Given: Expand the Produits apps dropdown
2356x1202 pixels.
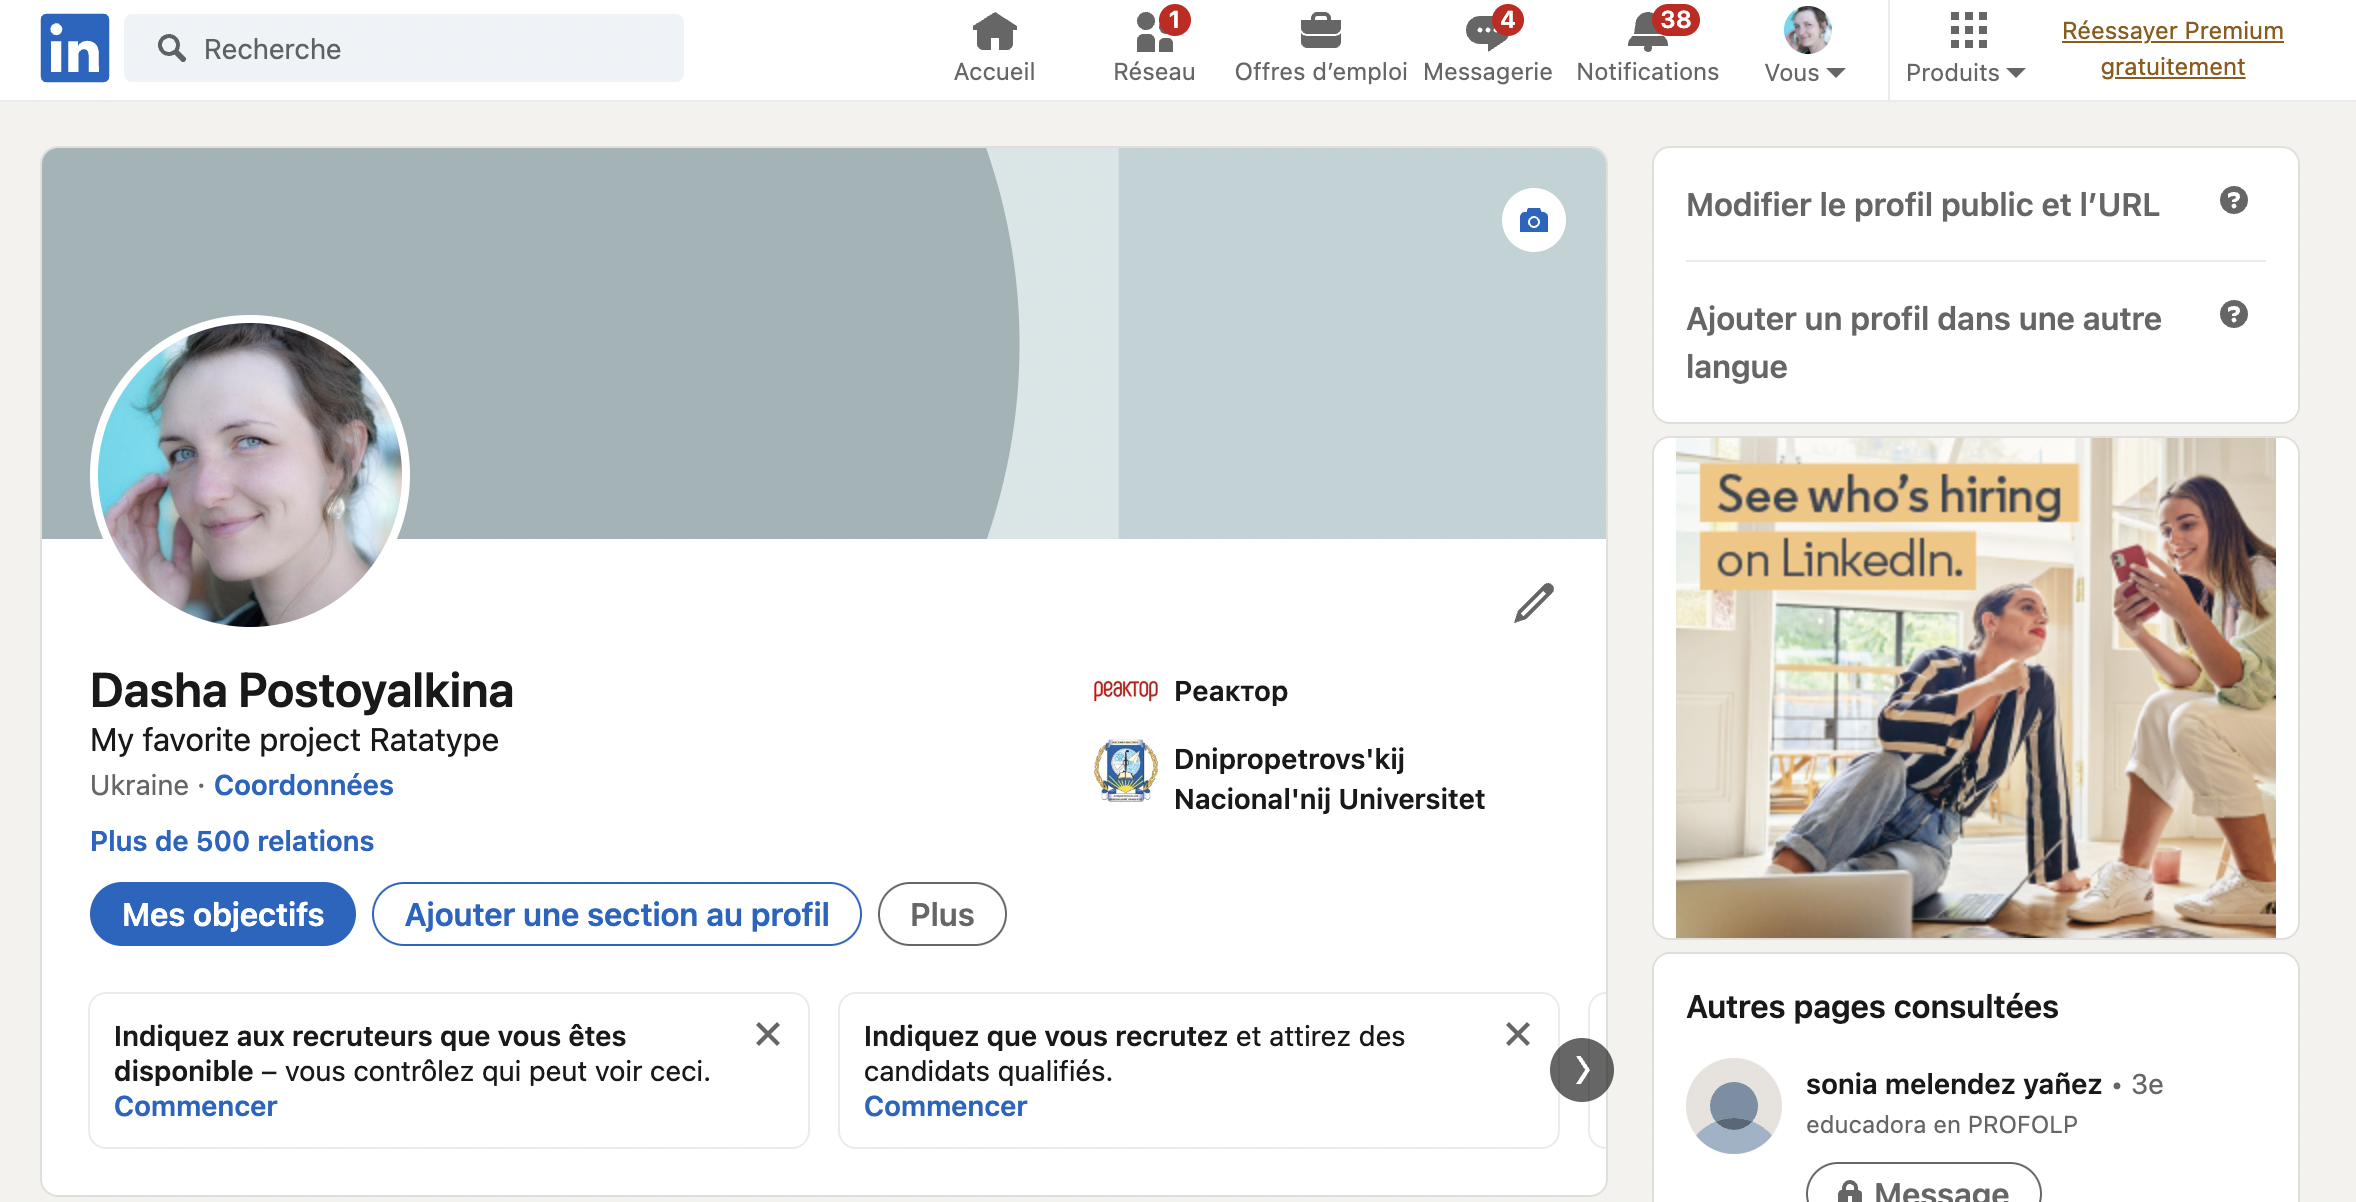Looking at the screenshot, I should coord(1965,72).
